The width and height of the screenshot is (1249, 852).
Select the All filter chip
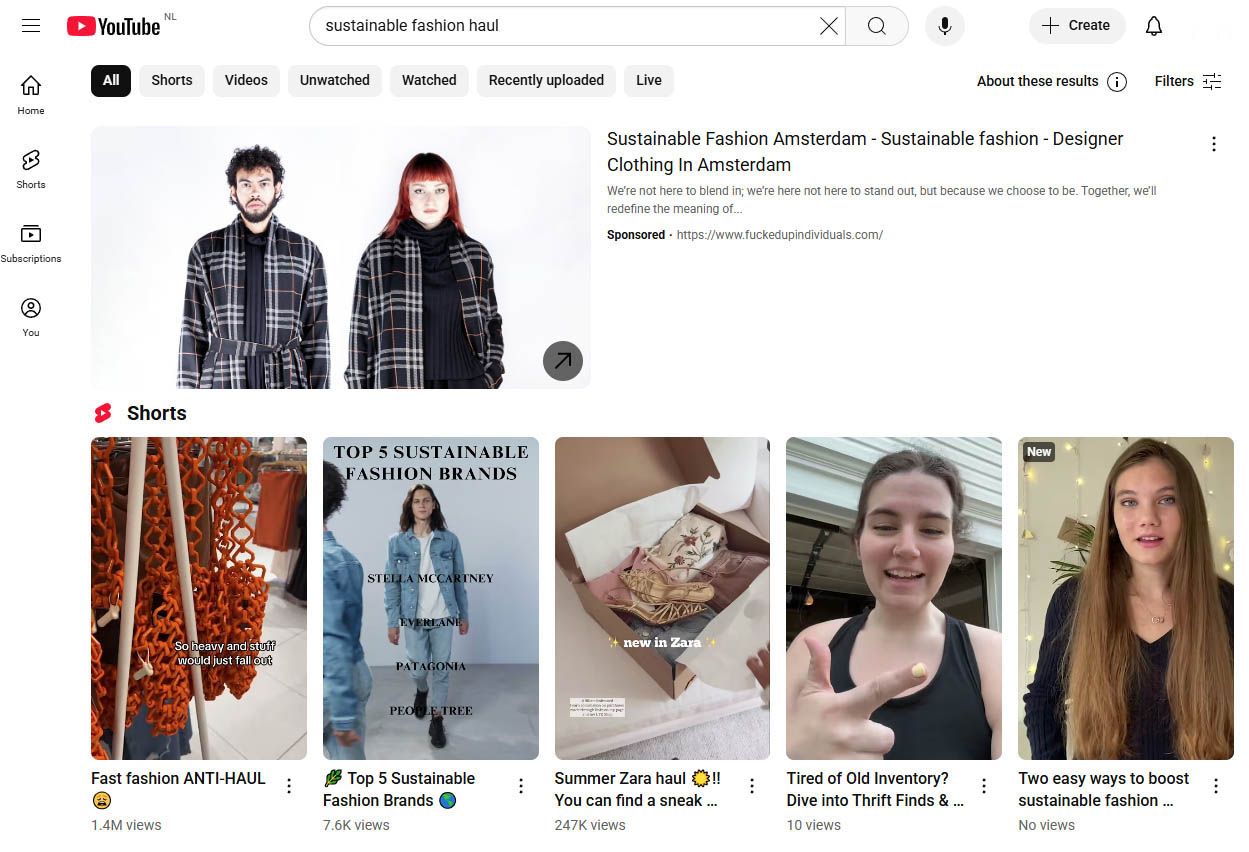click(111, 80)
